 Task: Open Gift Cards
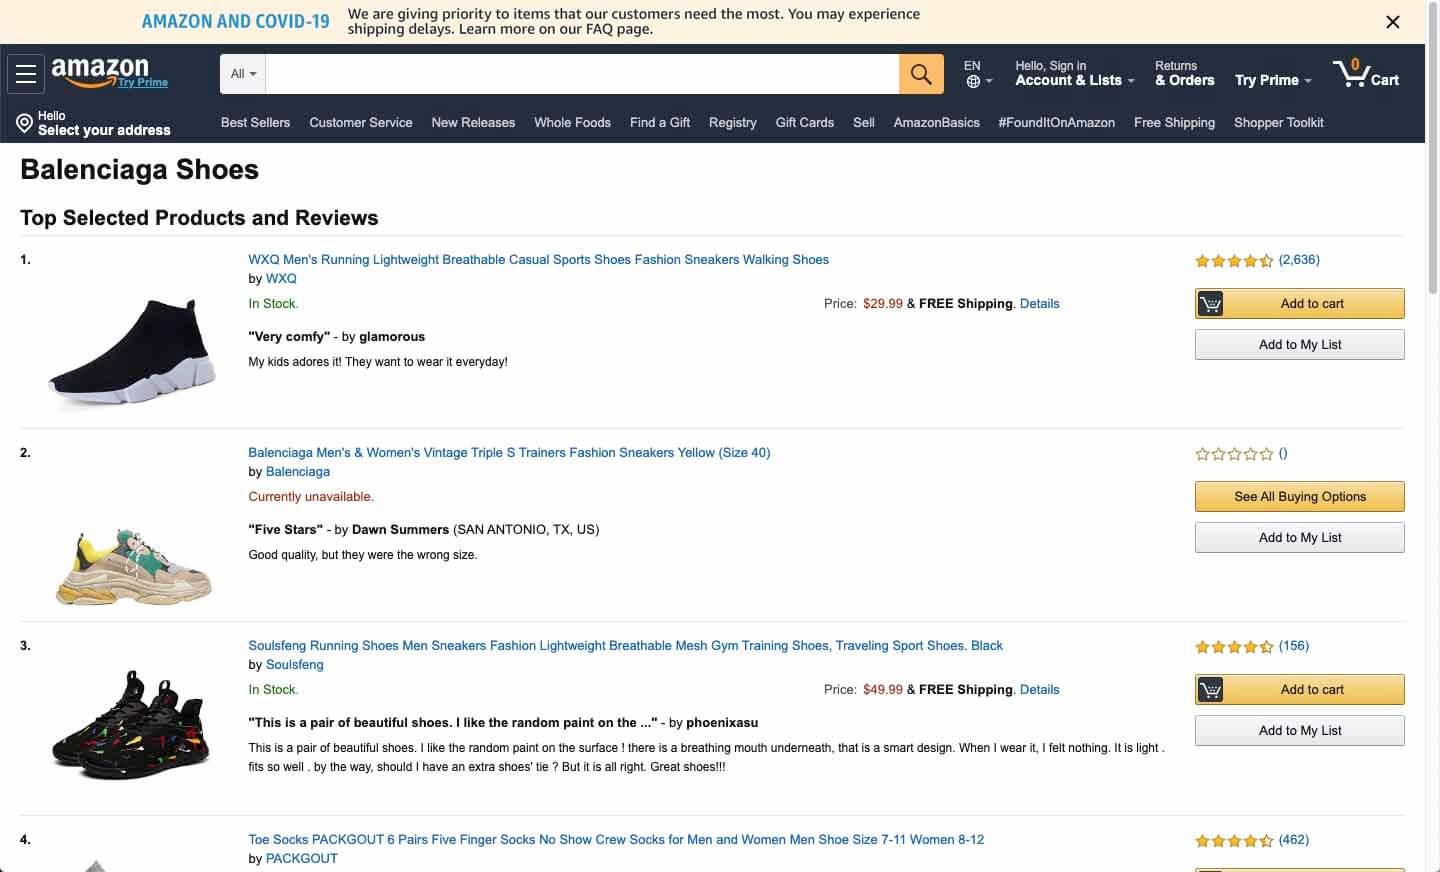pos(805,122)
